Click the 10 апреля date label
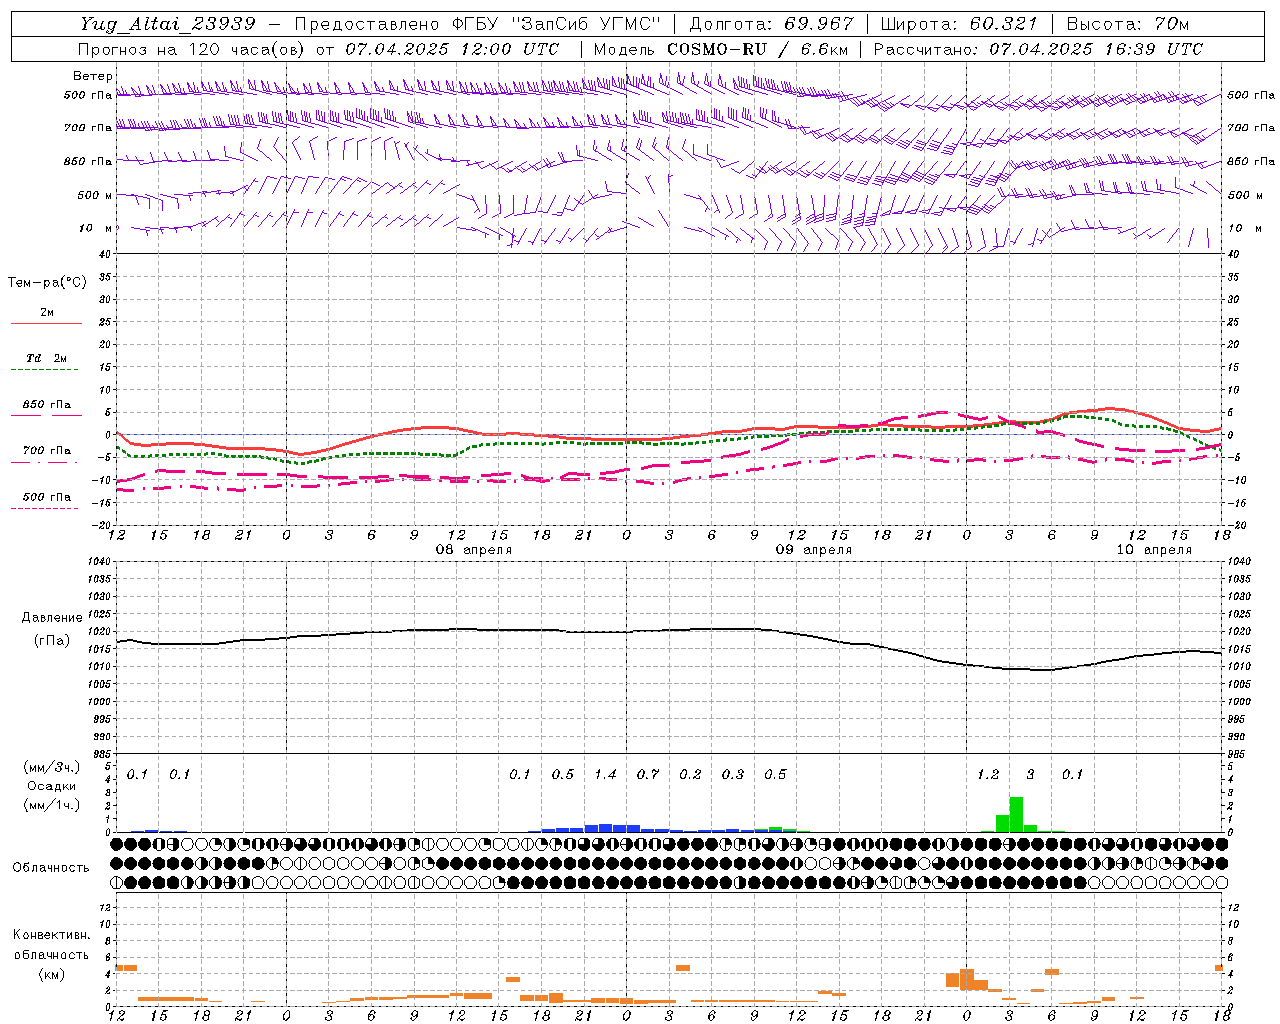The image size is (1280, 1024). point(1154,549)
